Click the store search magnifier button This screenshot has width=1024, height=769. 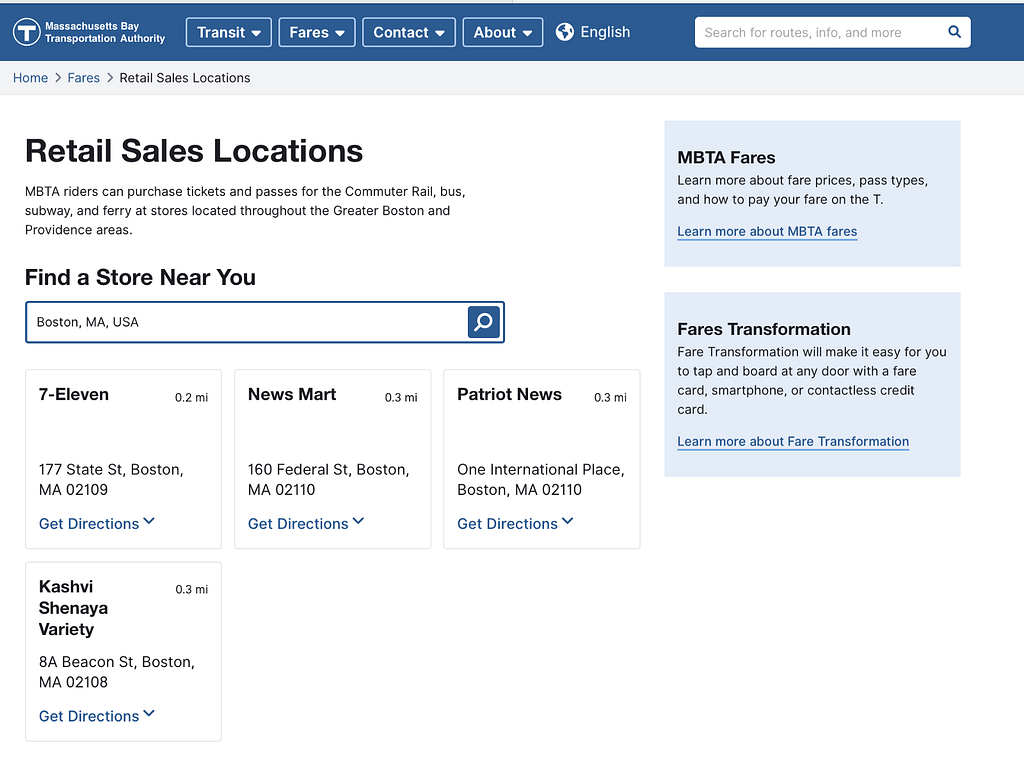coord(484,322)
